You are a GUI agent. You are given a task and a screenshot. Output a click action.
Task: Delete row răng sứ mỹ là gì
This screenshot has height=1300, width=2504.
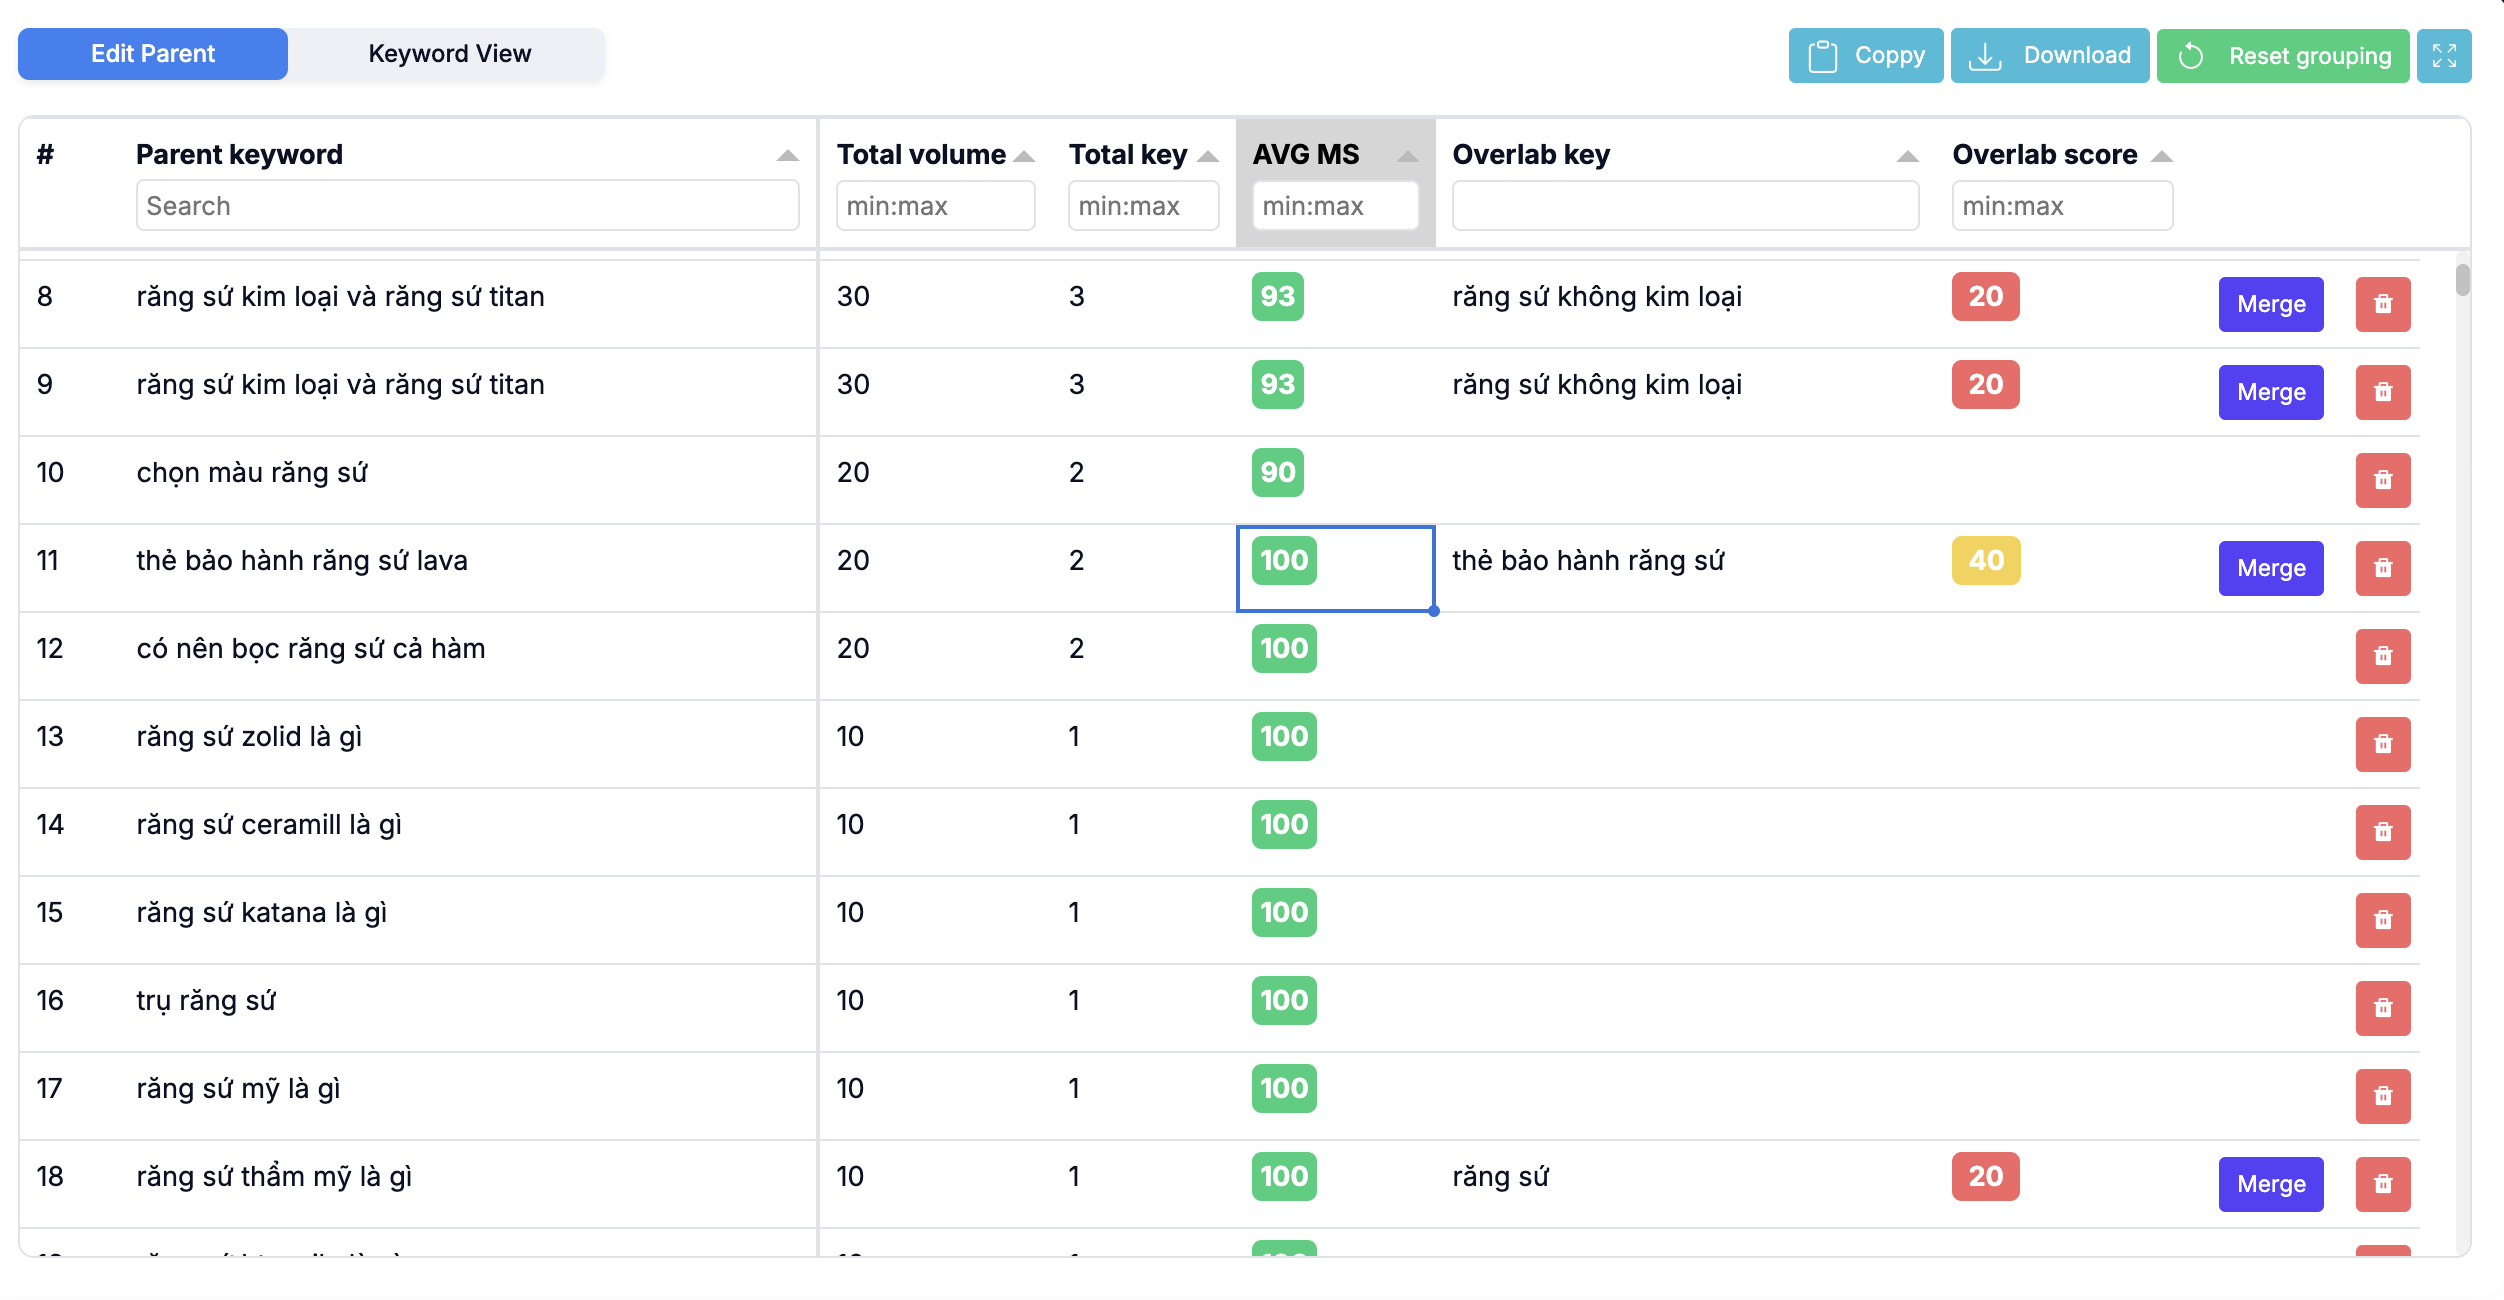[2382, 1096]
